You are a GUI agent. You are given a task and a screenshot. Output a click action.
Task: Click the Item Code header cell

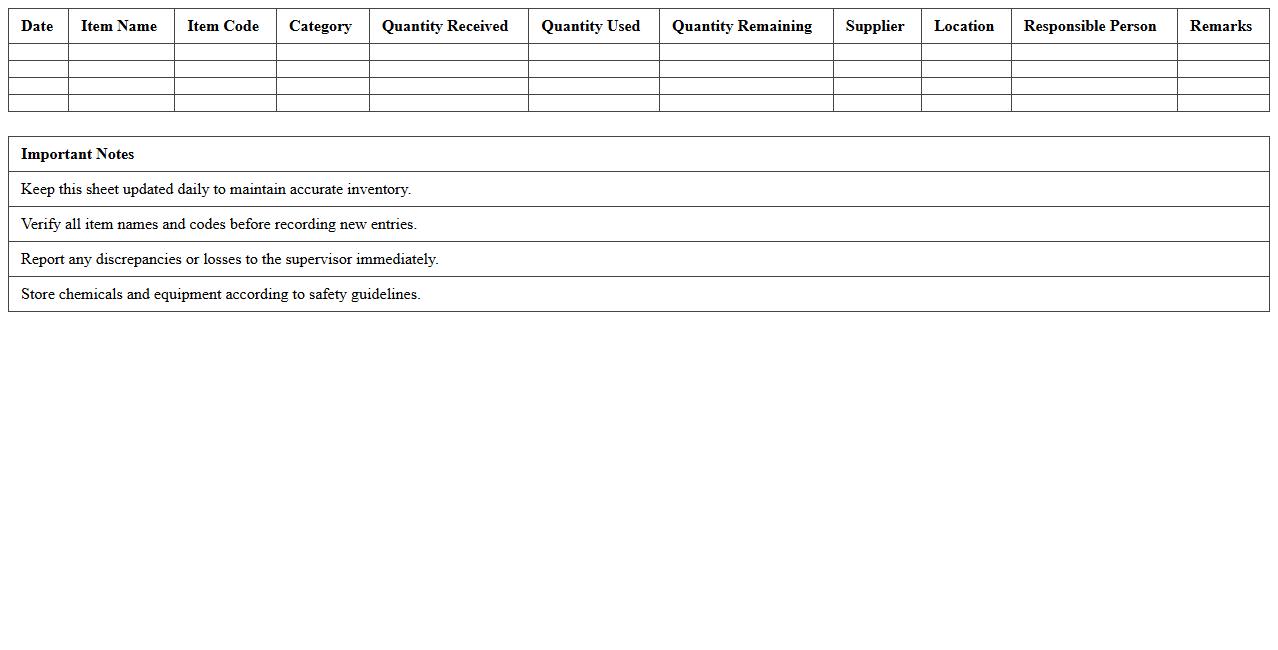(x=223, y=26)
